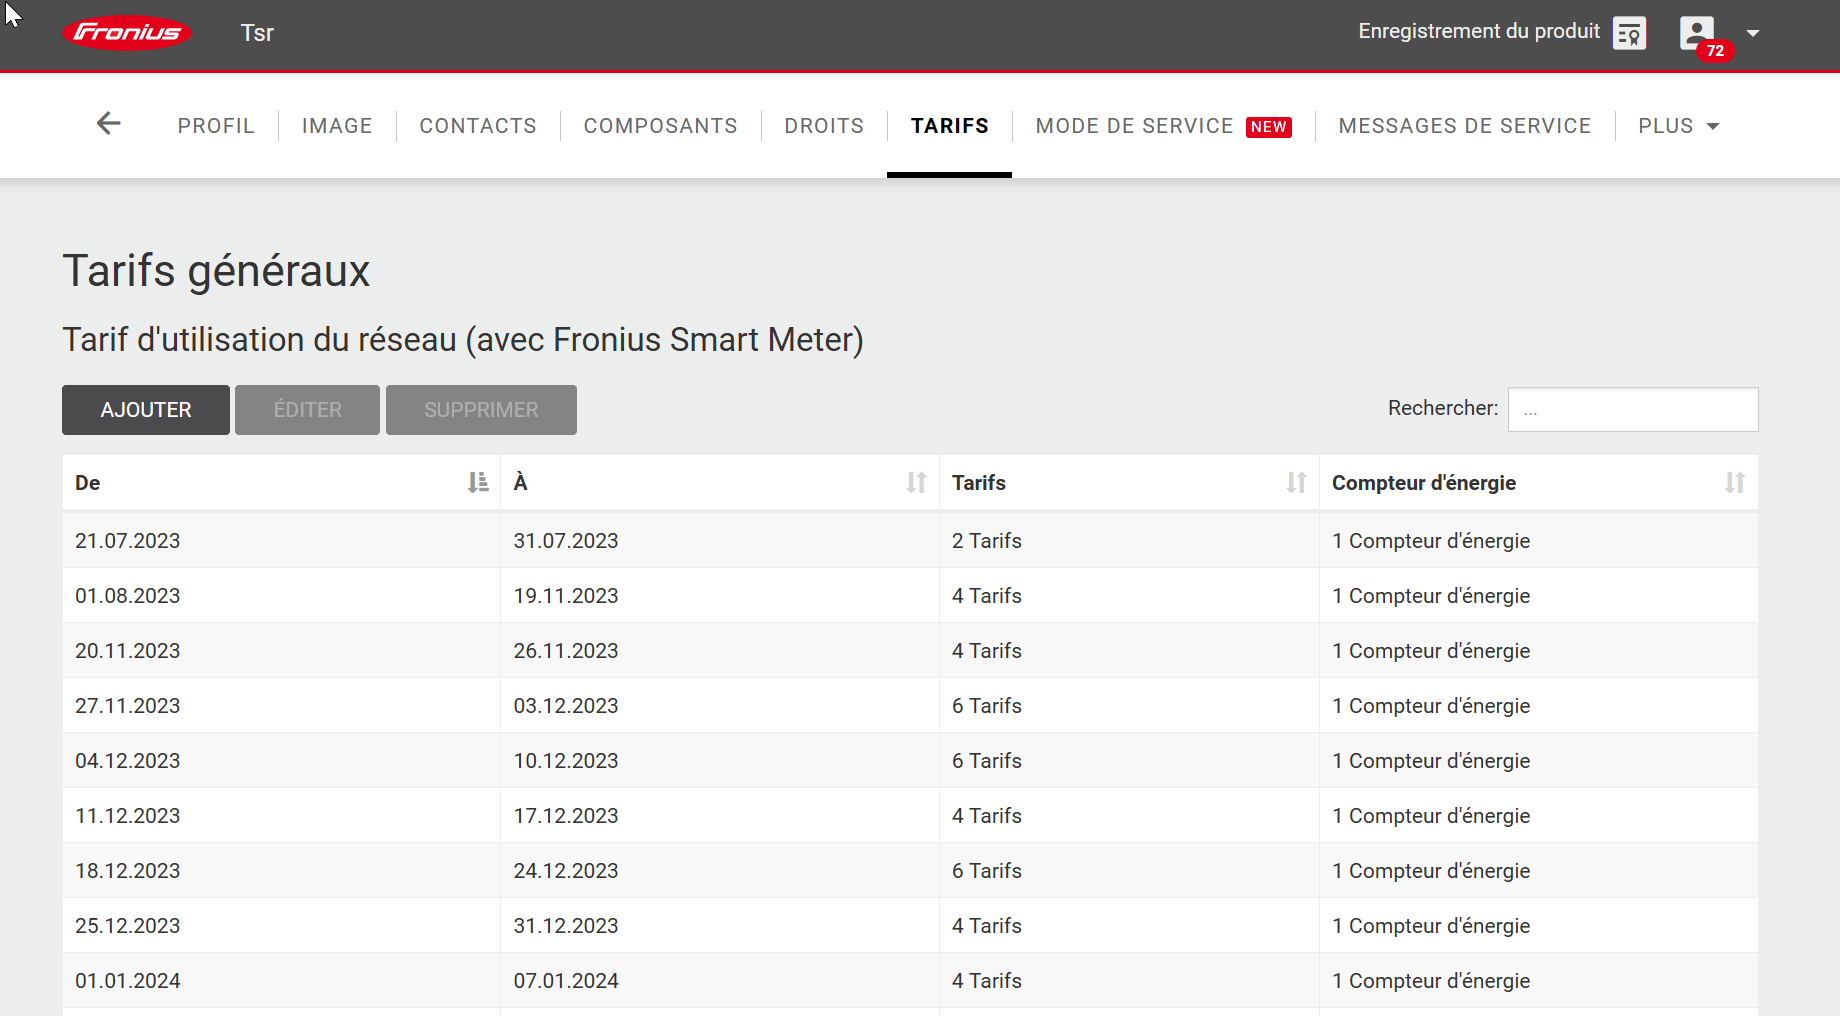Open the user account notifications icon
1840x1016 pixels.
pyautogui.click(x=1698, y=34)
